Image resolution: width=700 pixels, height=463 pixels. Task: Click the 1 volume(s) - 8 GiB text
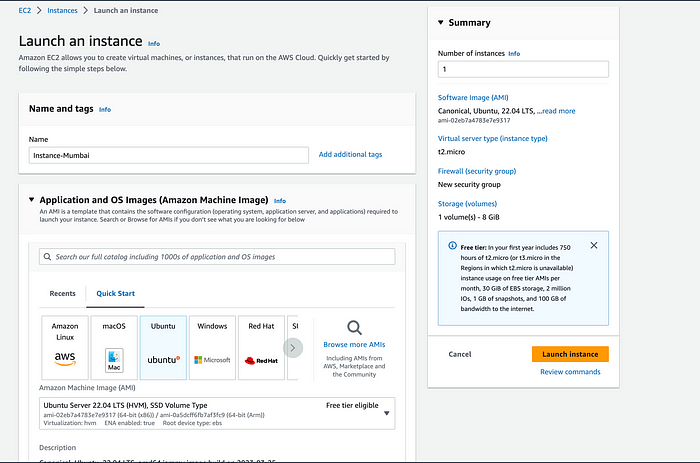[469, 217]
